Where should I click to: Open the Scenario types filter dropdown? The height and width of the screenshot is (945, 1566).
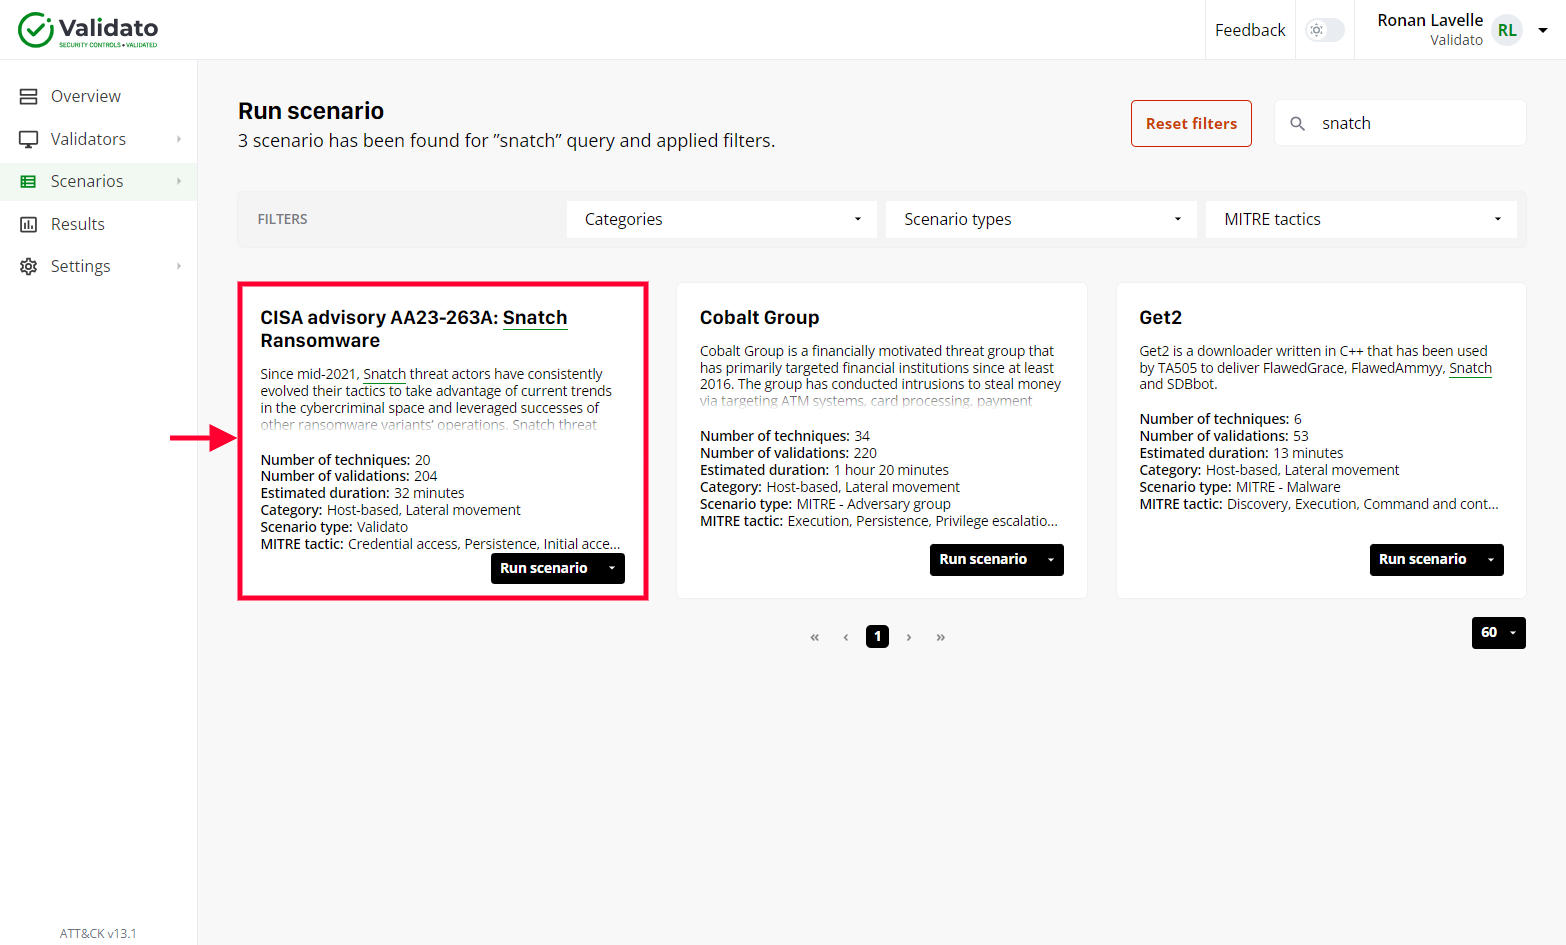click(1040, 220)
